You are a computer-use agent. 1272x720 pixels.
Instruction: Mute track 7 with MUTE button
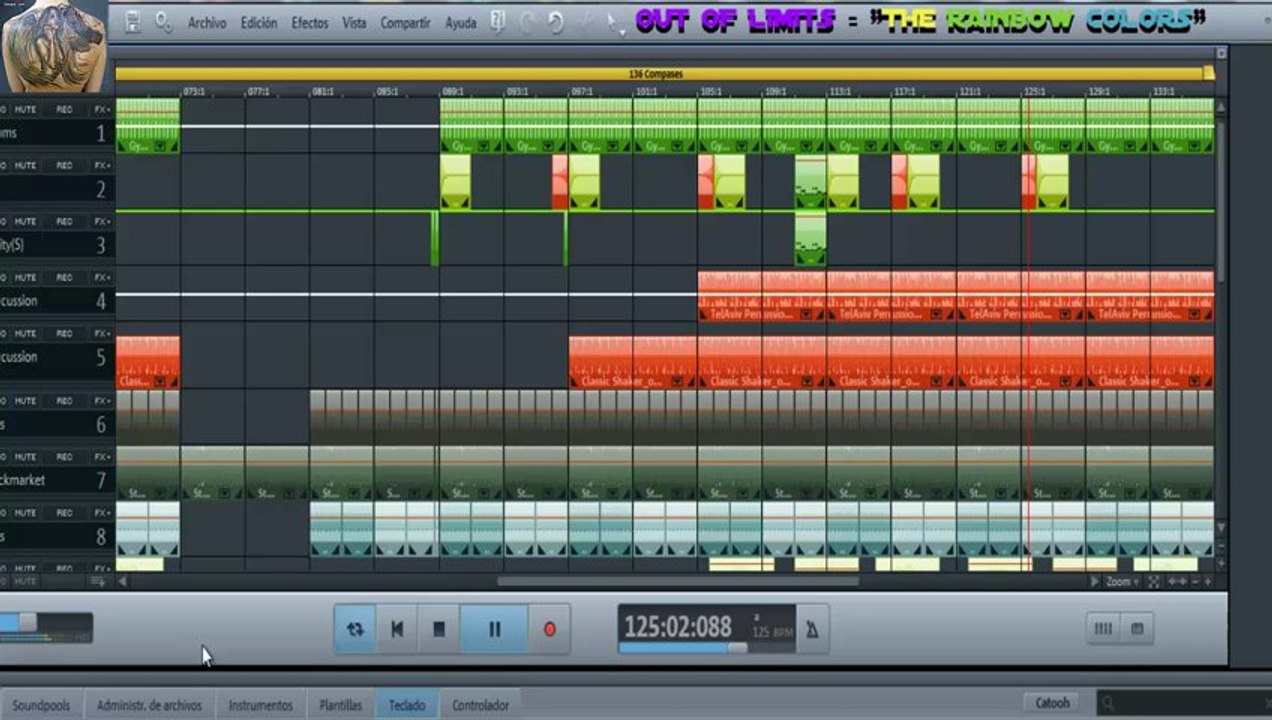pyautogui.click(x=25, y=456)
